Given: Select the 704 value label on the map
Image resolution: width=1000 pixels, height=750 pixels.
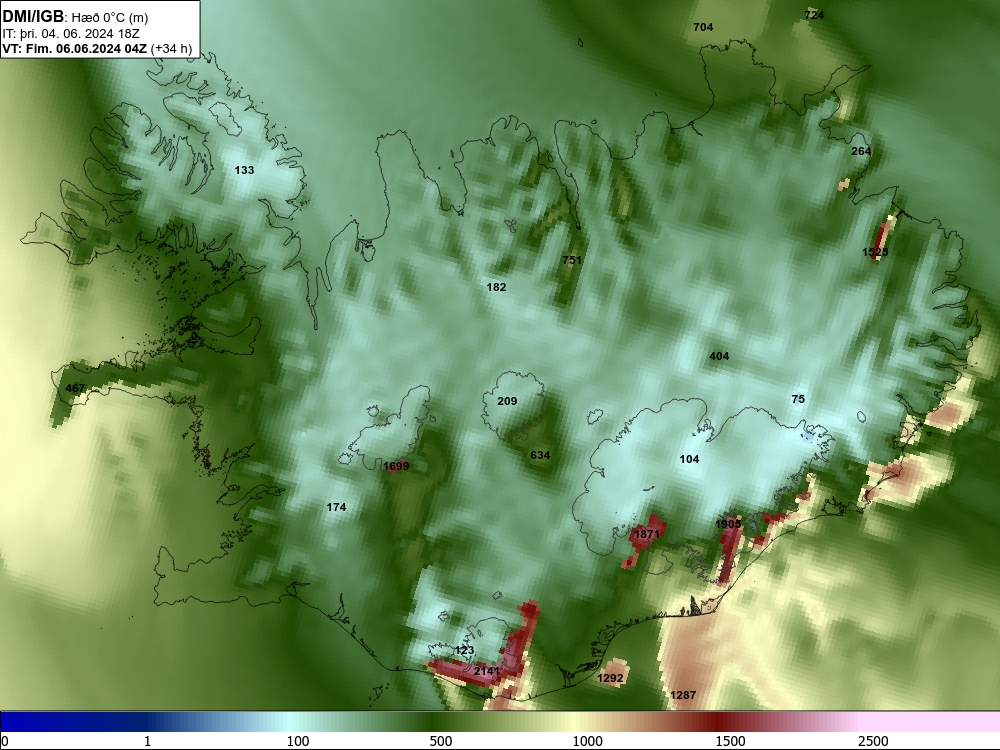Looking at the screenshot, I should (x=703, y=27).
